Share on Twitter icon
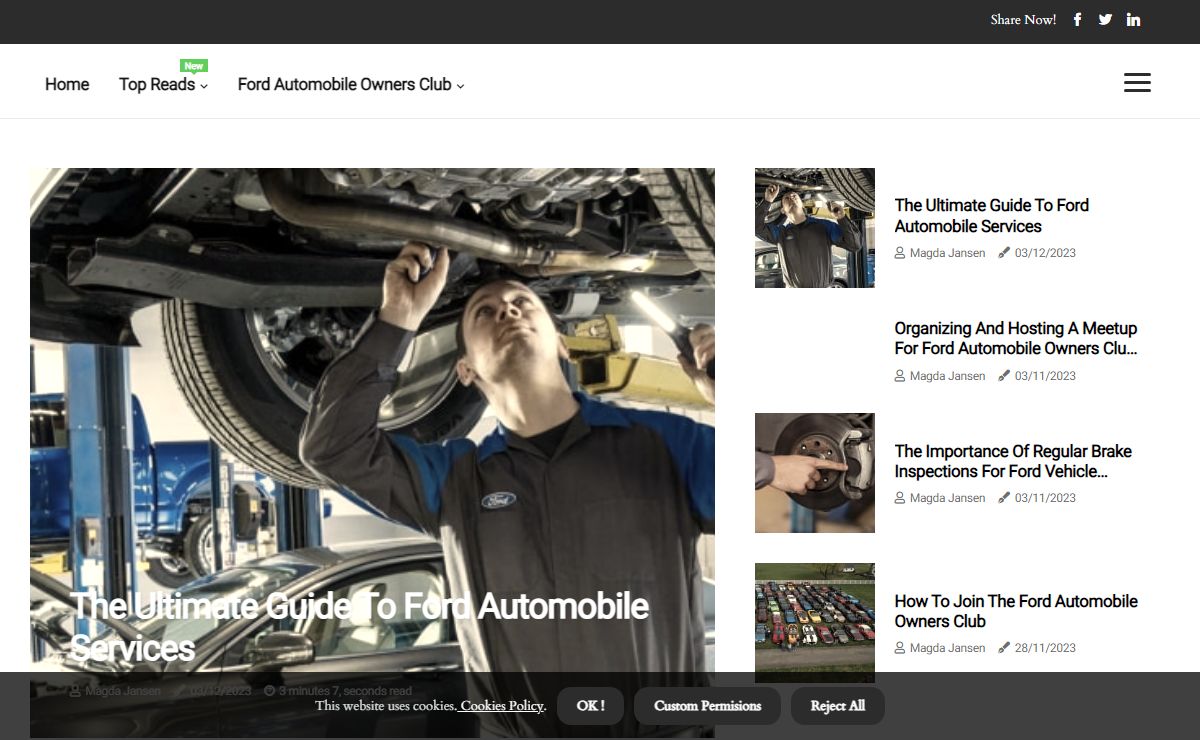1200x740 pixels. [1105, 20]
